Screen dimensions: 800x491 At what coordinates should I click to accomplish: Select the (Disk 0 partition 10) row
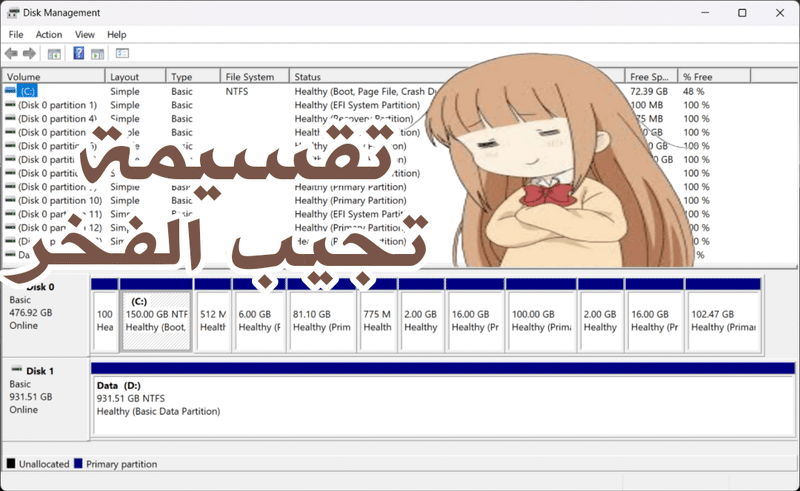[60, 200]
